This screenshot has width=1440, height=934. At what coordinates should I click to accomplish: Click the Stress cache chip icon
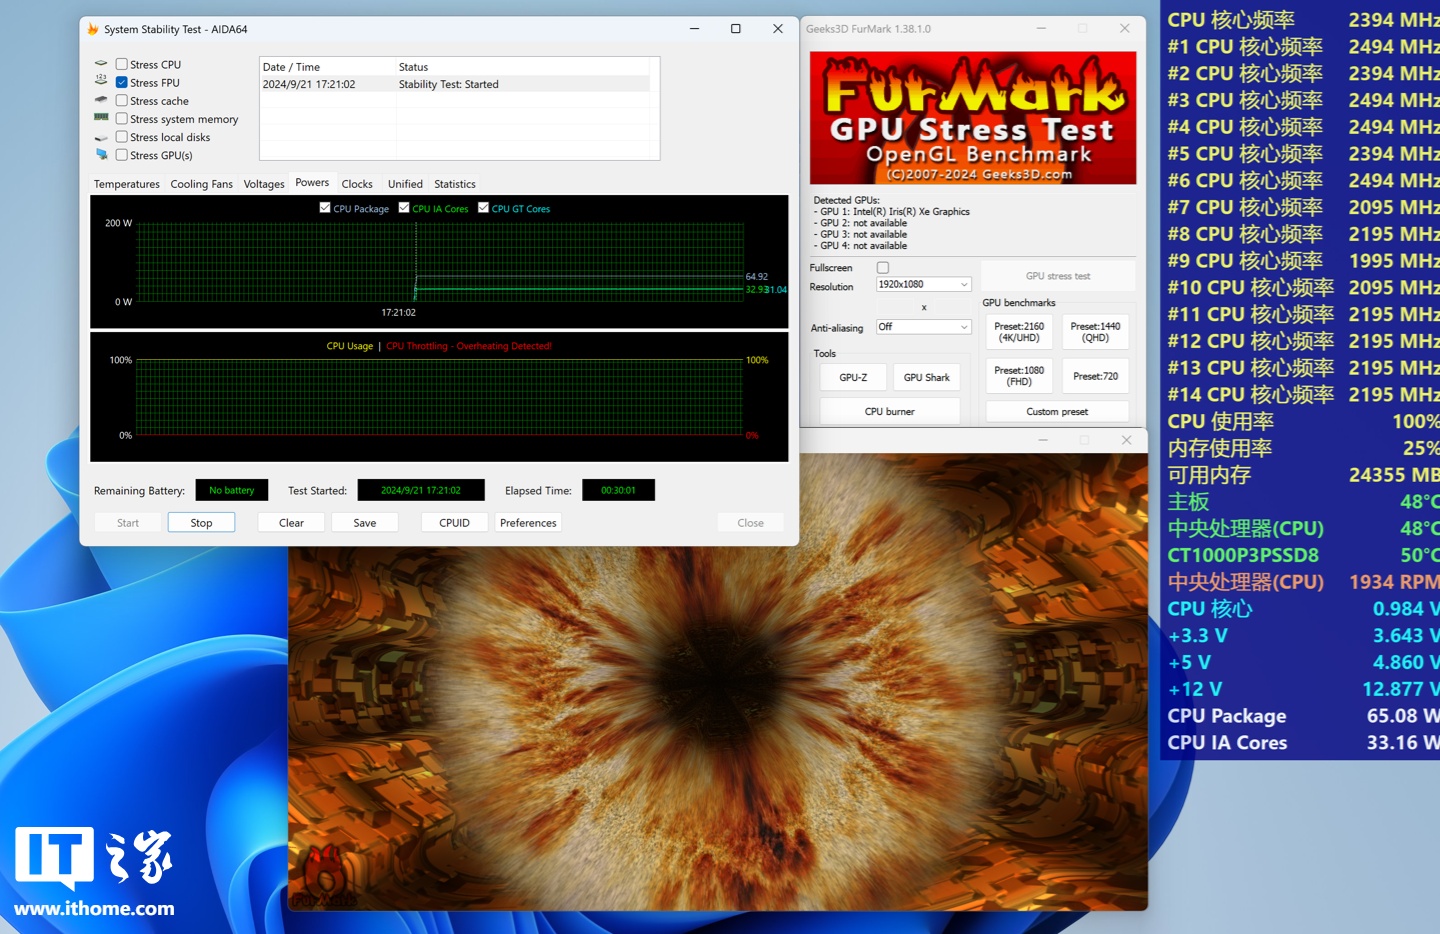(x=101, y=100)
